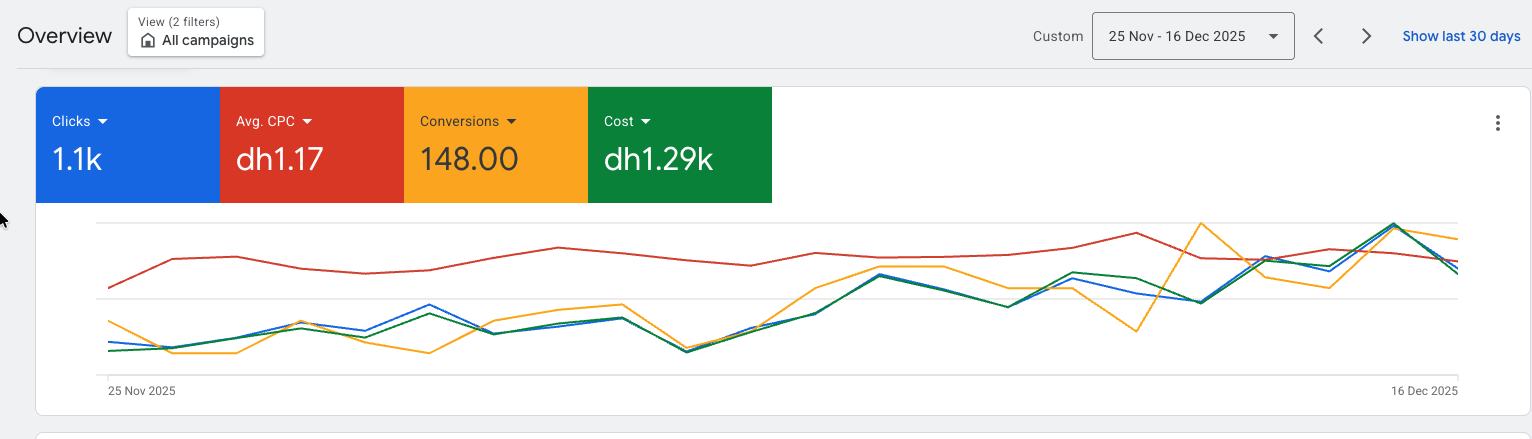The image size is (1532, 439).
Task: Advance to the next date range arrow
Action: coord(1366,36)
